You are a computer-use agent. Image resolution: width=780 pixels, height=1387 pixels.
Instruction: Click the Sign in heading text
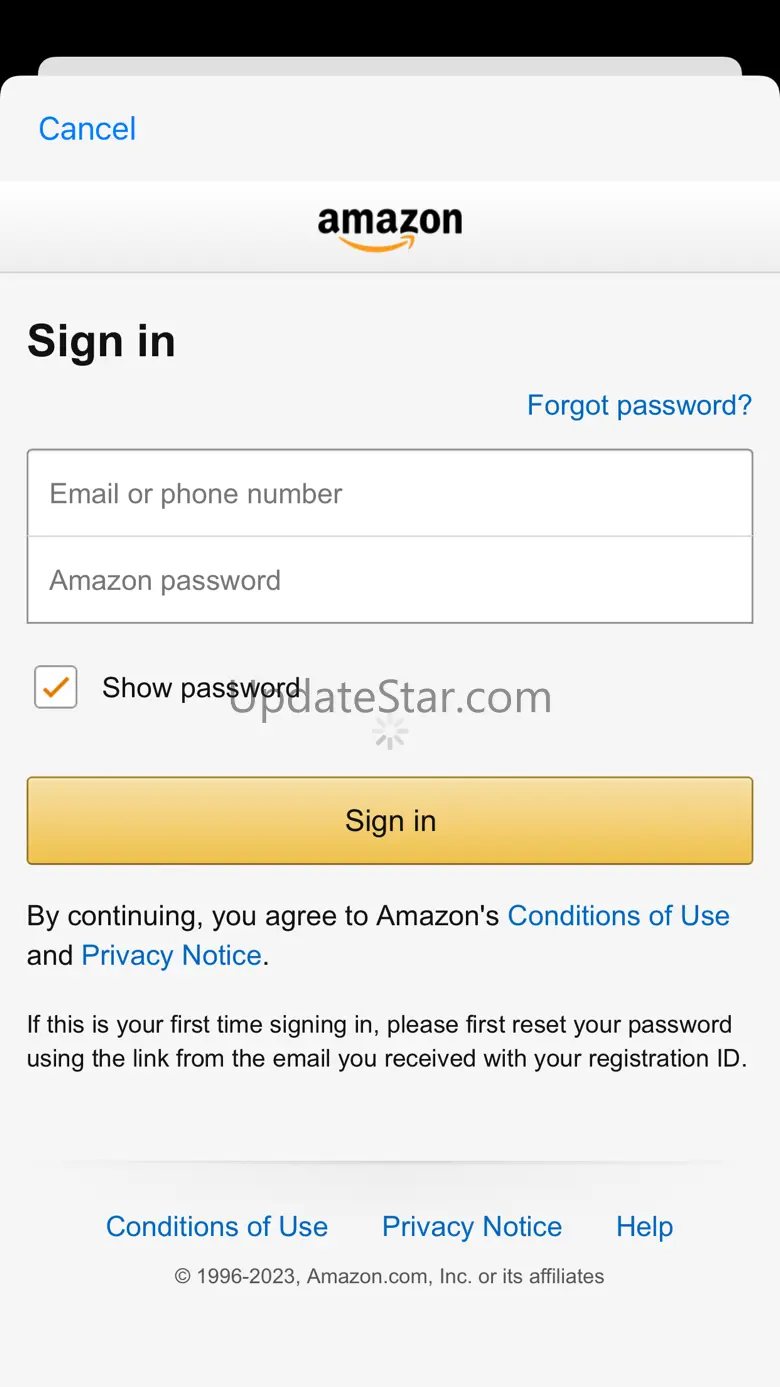[101, 341]
